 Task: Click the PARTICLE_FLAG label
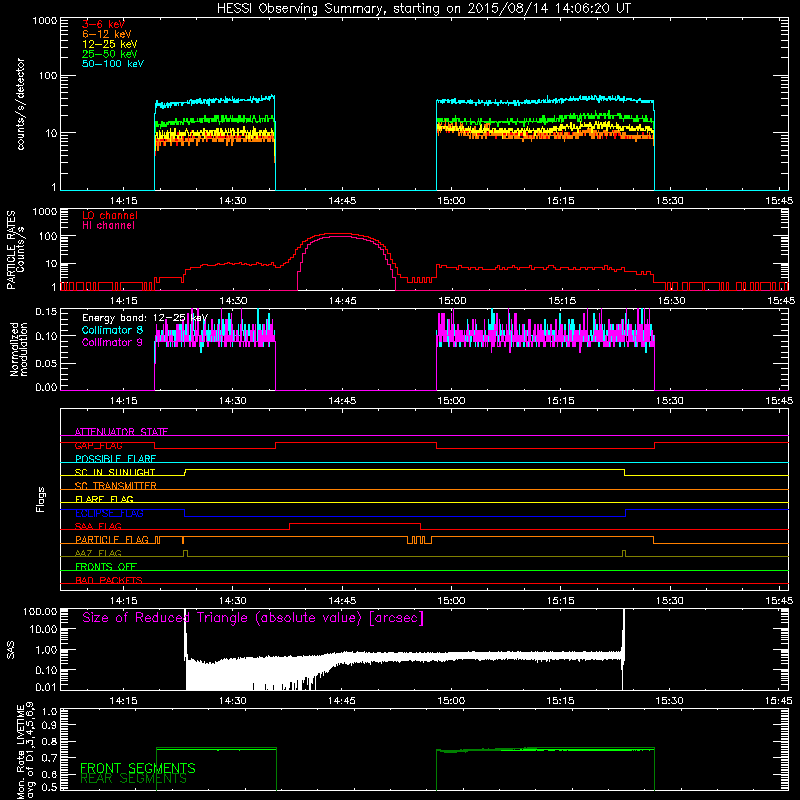(x=112, y=539)
